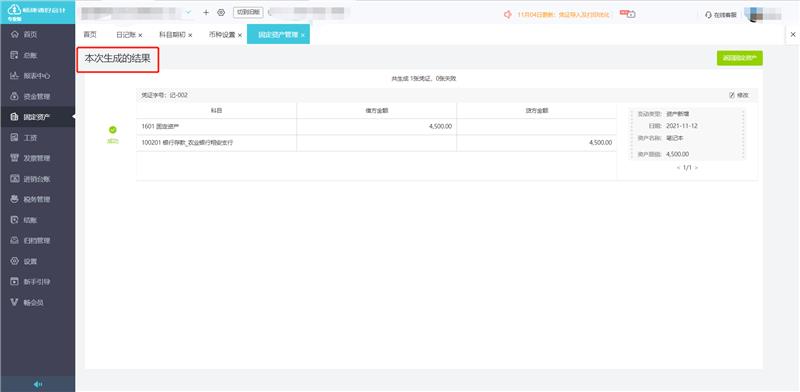800x392 pixels.
Task: Click the 100201 银行存款 row cell
Action: 216,143
